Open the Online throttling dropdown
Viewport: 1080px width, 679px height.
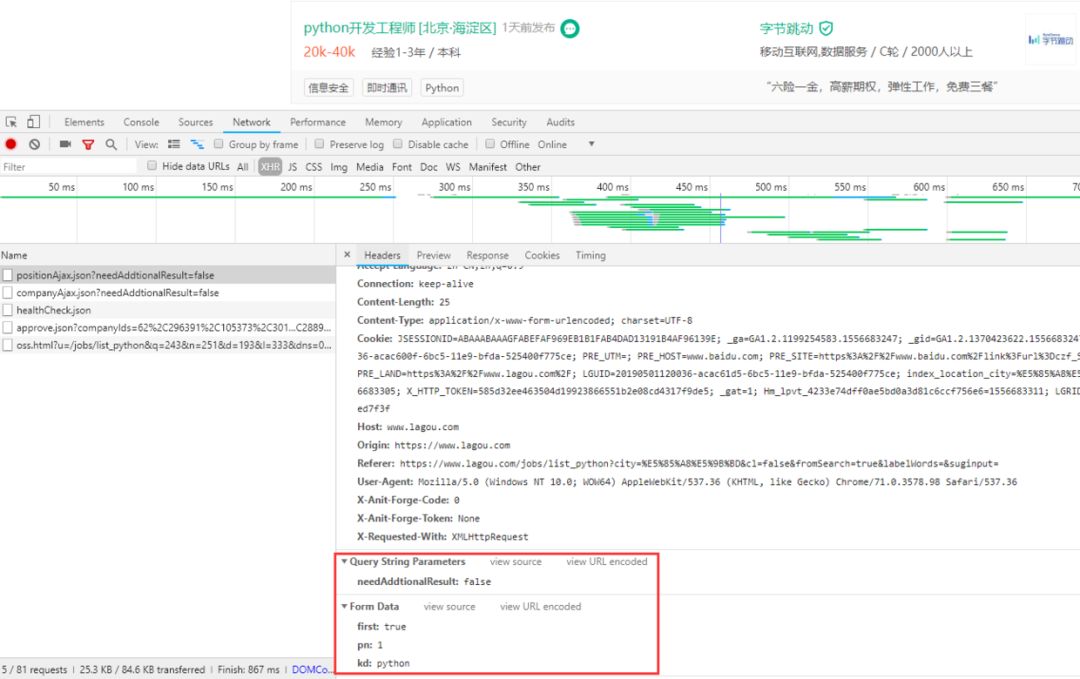click(x=591, y=145)
